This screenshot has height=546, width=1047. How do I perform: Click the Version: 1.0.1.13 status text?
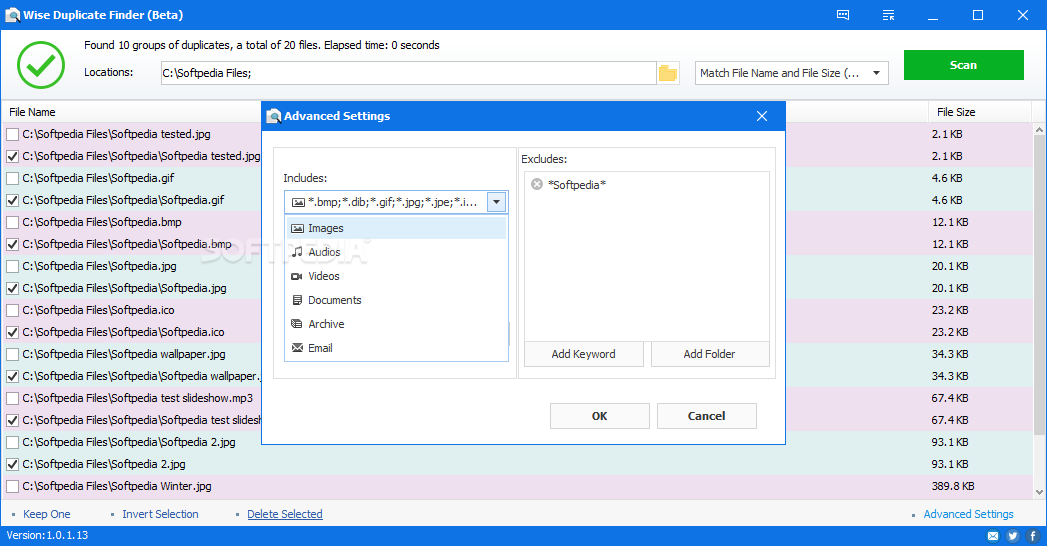[47, 535]
